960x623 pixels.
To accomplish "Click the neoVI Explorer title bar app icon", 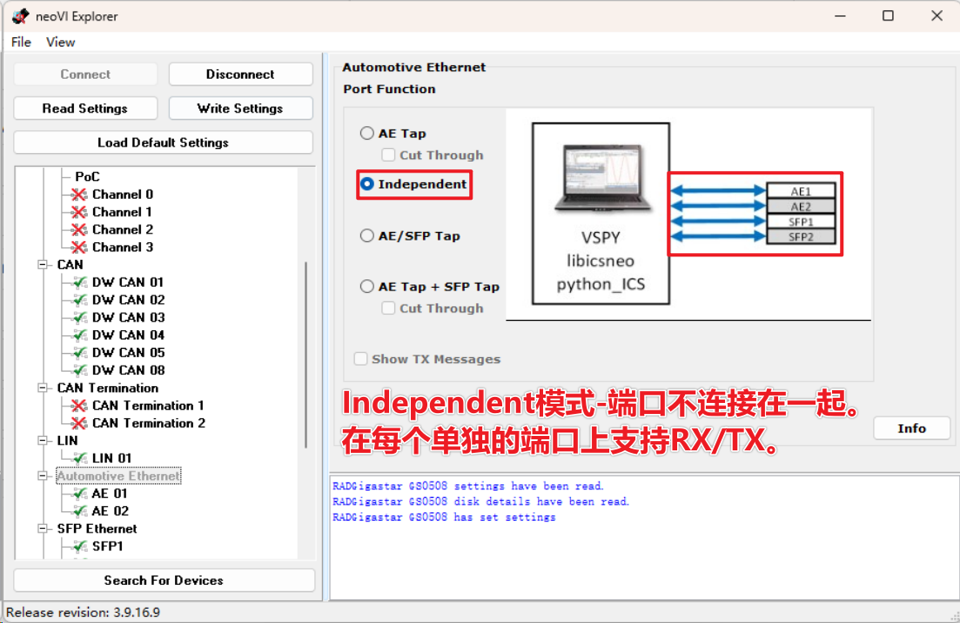I will (x=20, y=16).
